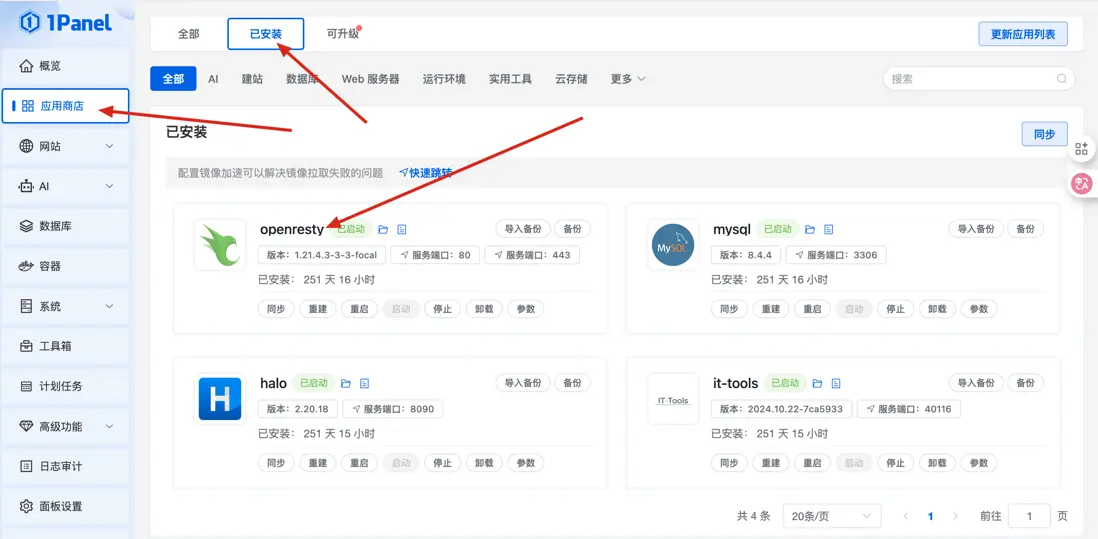Open halo service port 8090 tag

[393, 409]
